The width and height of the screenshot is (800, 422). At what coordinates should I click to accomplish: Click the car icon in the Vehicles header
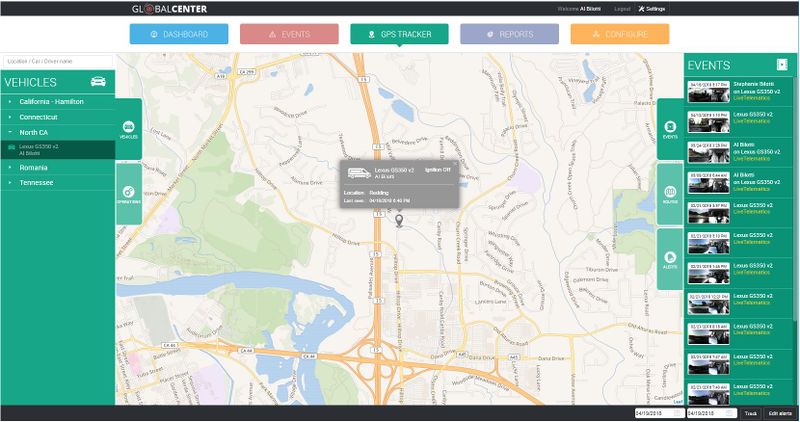pos(98,82)
